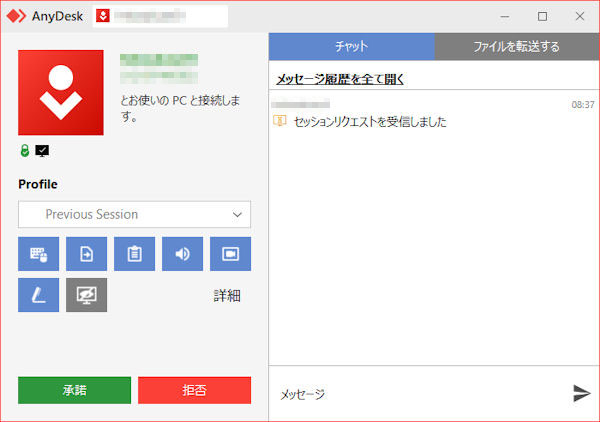The width and height of the screenshot is (600, 422).
Task: Click the red AnyDesk user avatar
Action: pyautogui.click(x=61, y=93)
